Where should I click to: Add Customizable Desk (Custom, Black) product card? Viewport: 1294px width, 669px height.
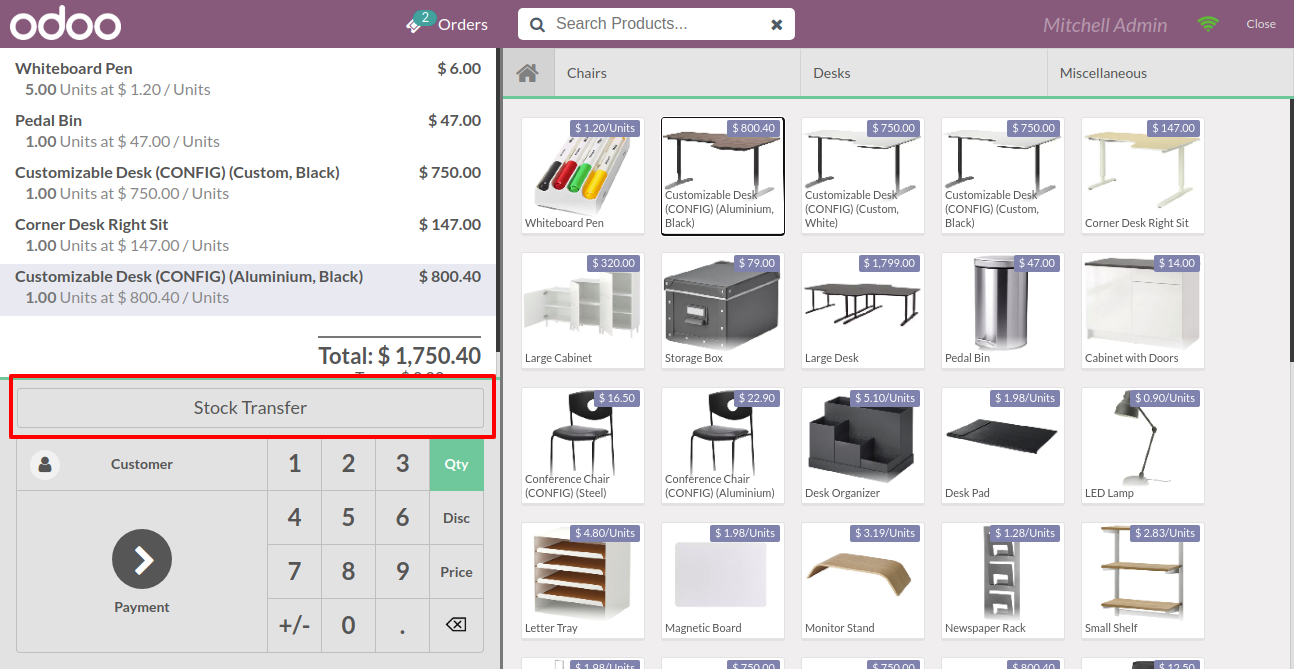pos(1003,176)
